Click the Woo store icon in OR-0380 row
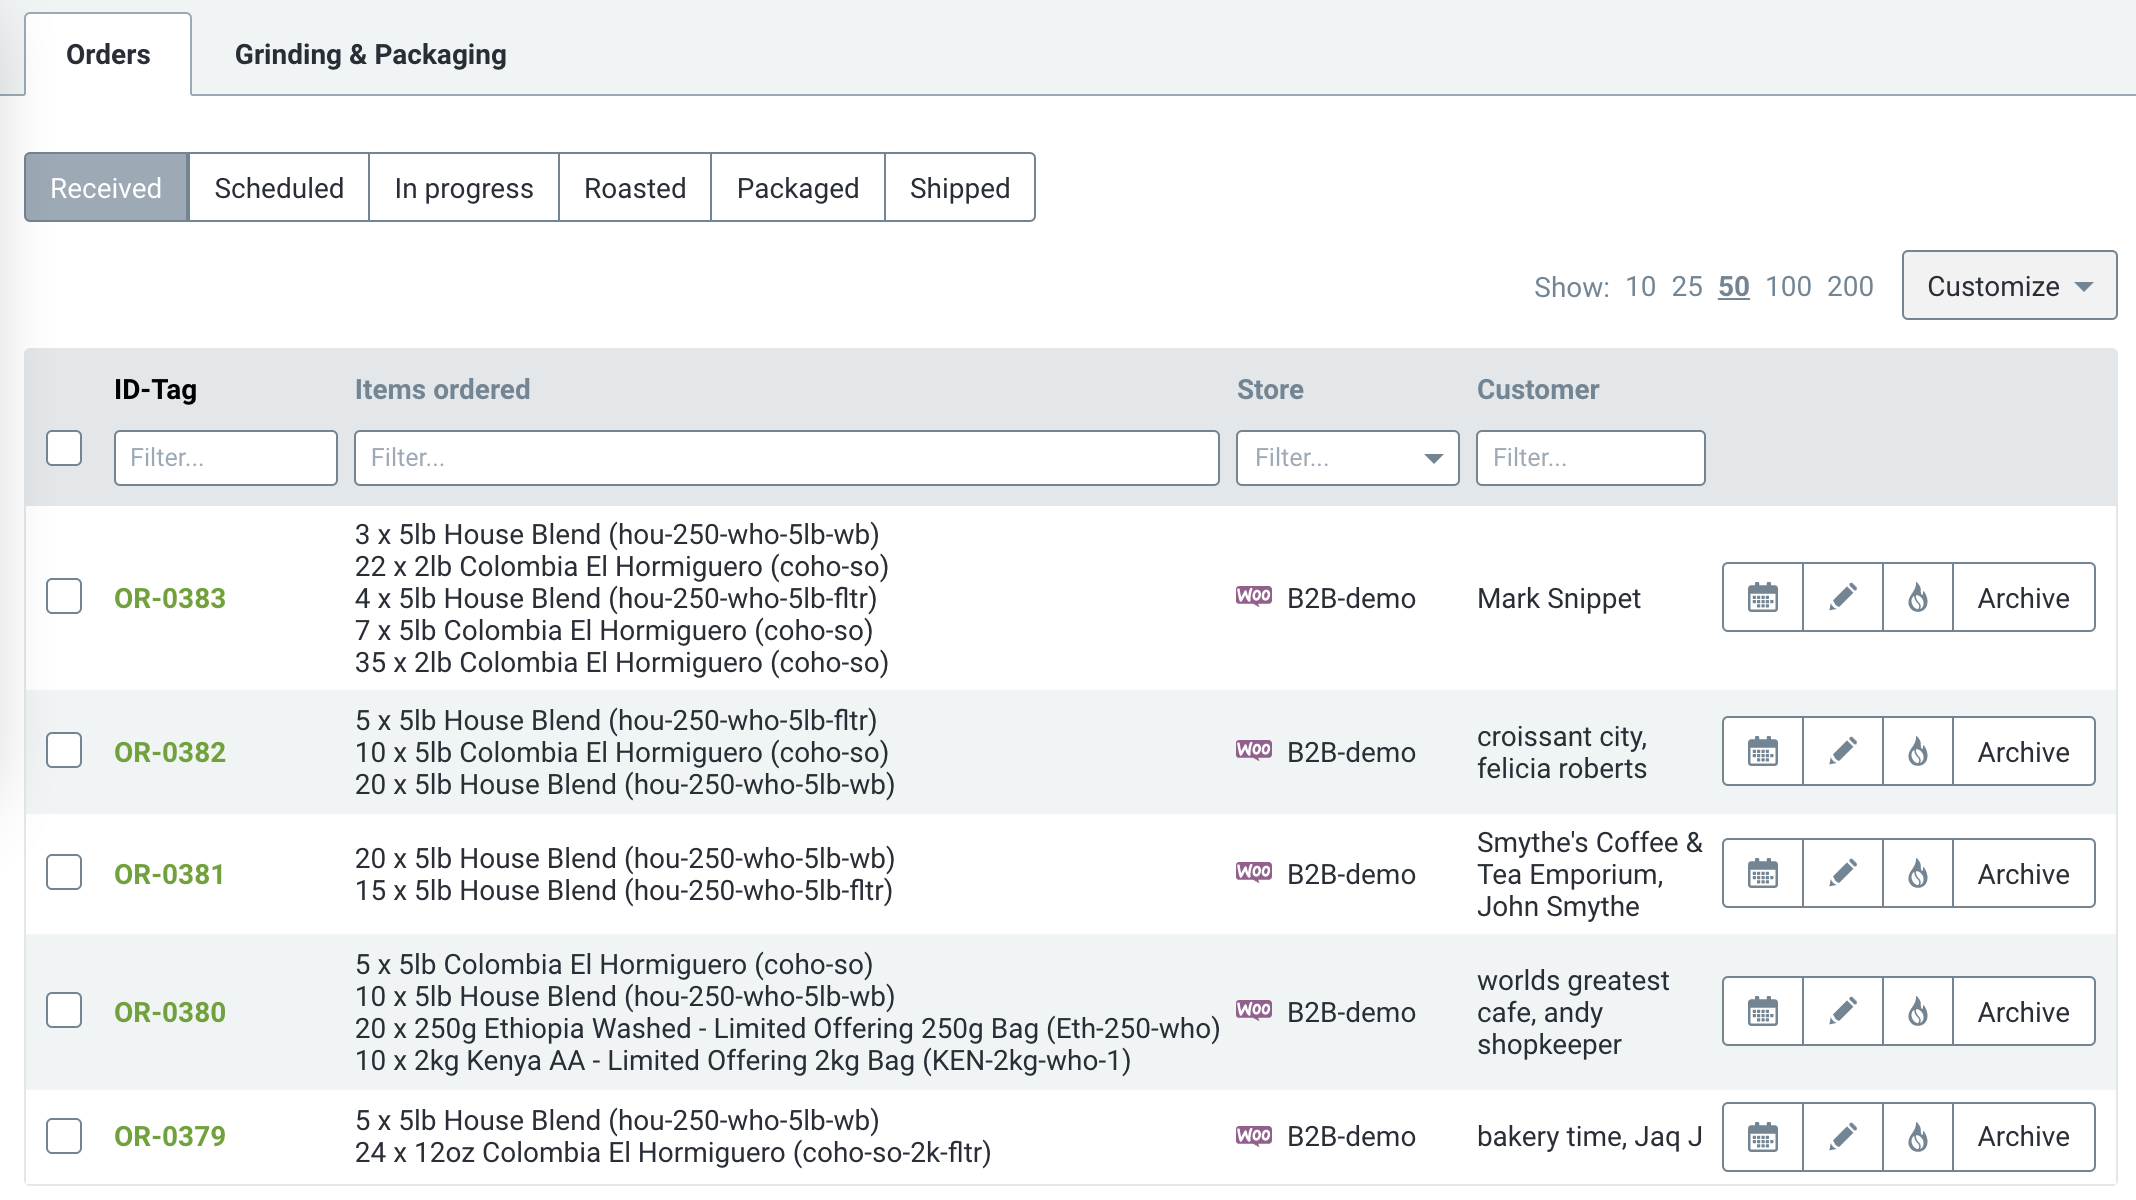This screenshot has height=1200, width=2136. pos(1254,1010)
